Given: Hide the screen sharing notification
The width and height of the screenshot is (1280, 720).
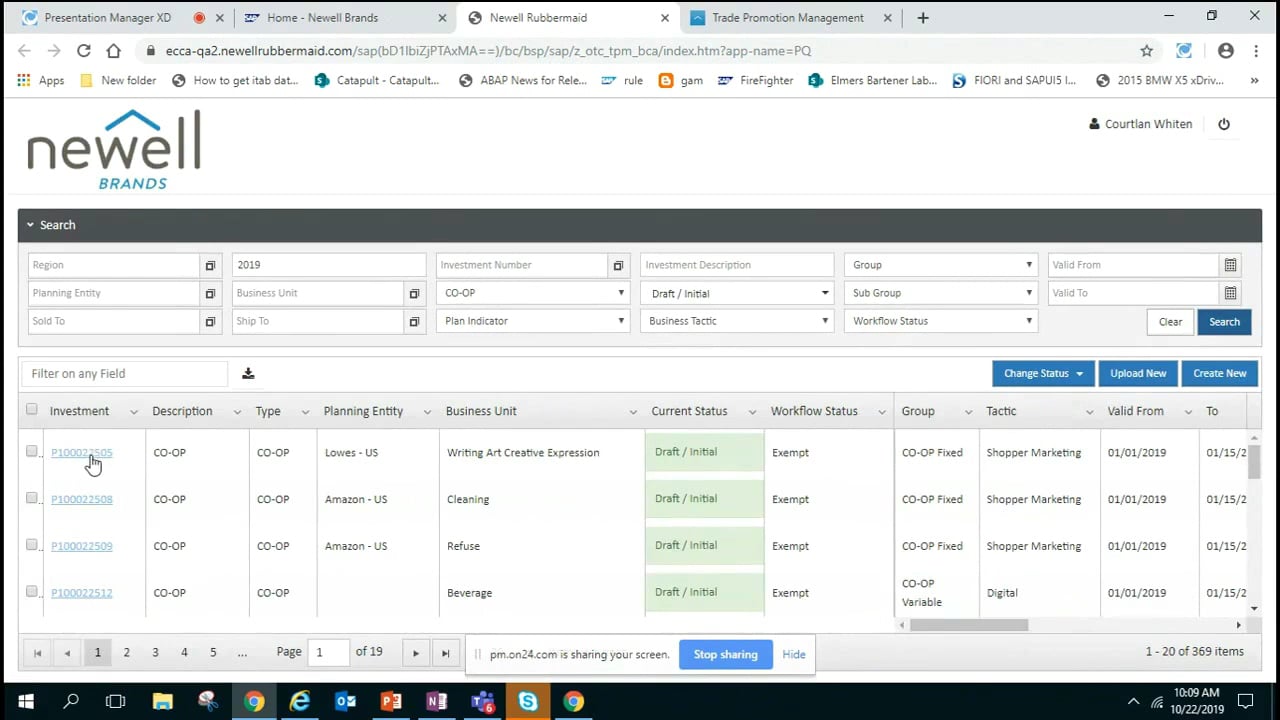Looking at the screenshot, I should [794, 654].
